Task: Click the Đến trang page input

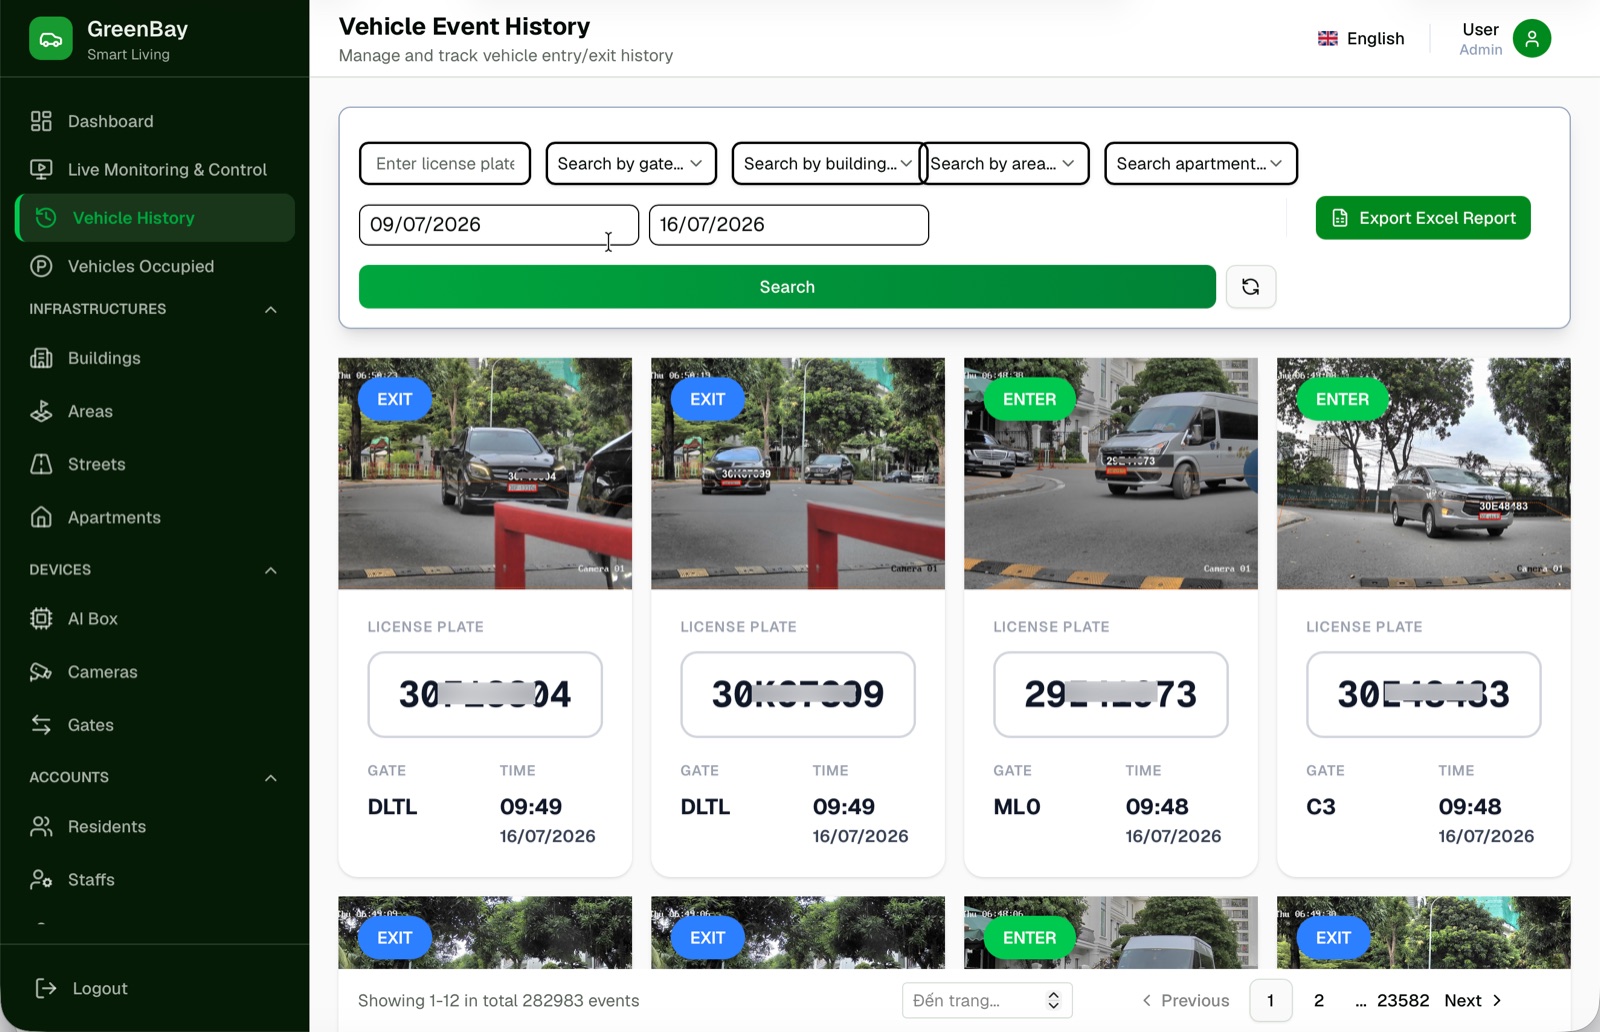Action: point(987,1000)
